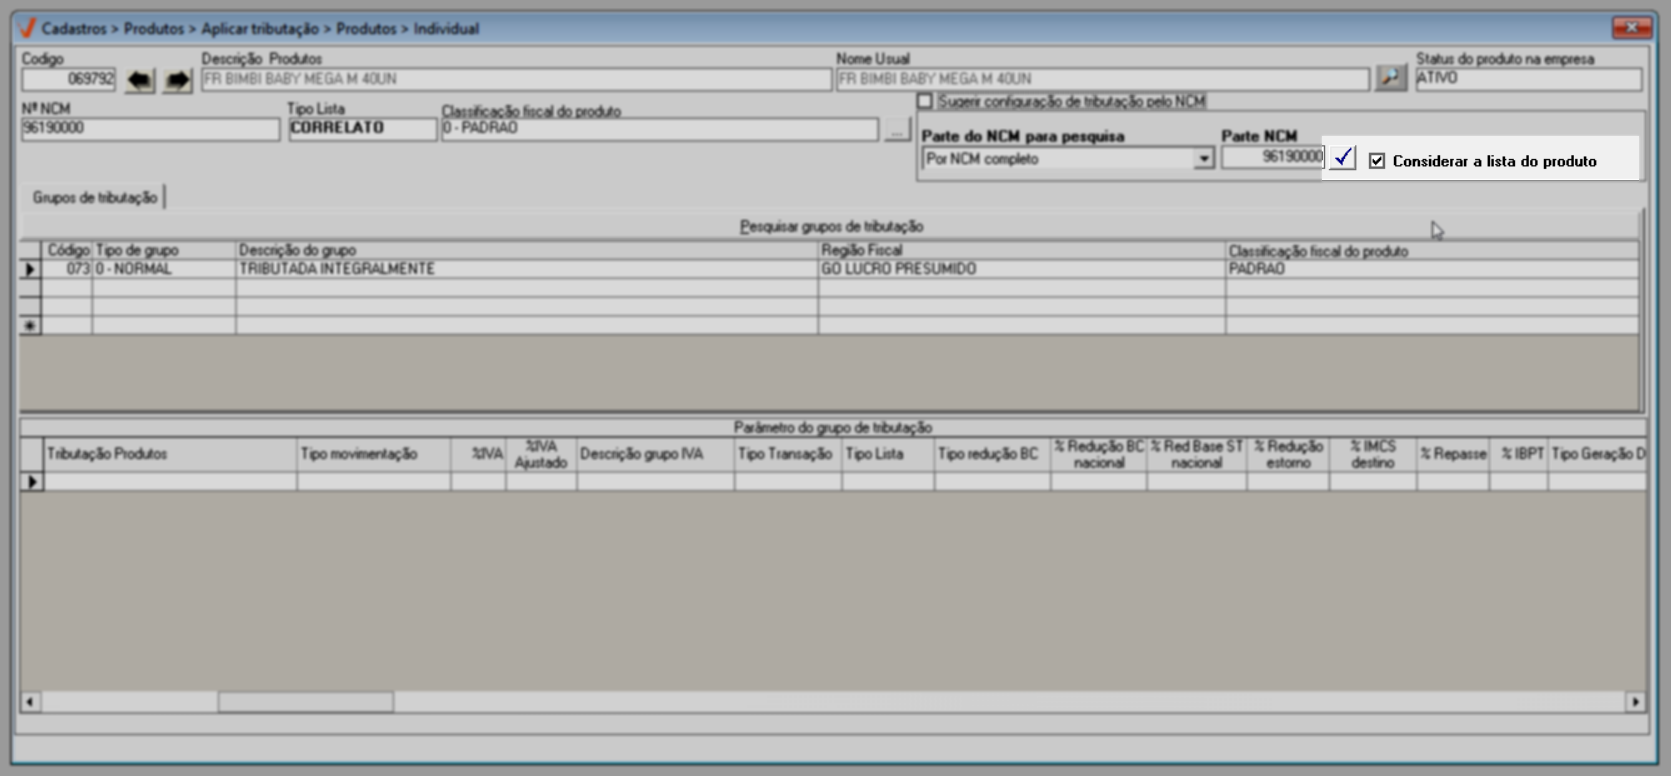Click % Redução estorno column header

[1289, 455]
